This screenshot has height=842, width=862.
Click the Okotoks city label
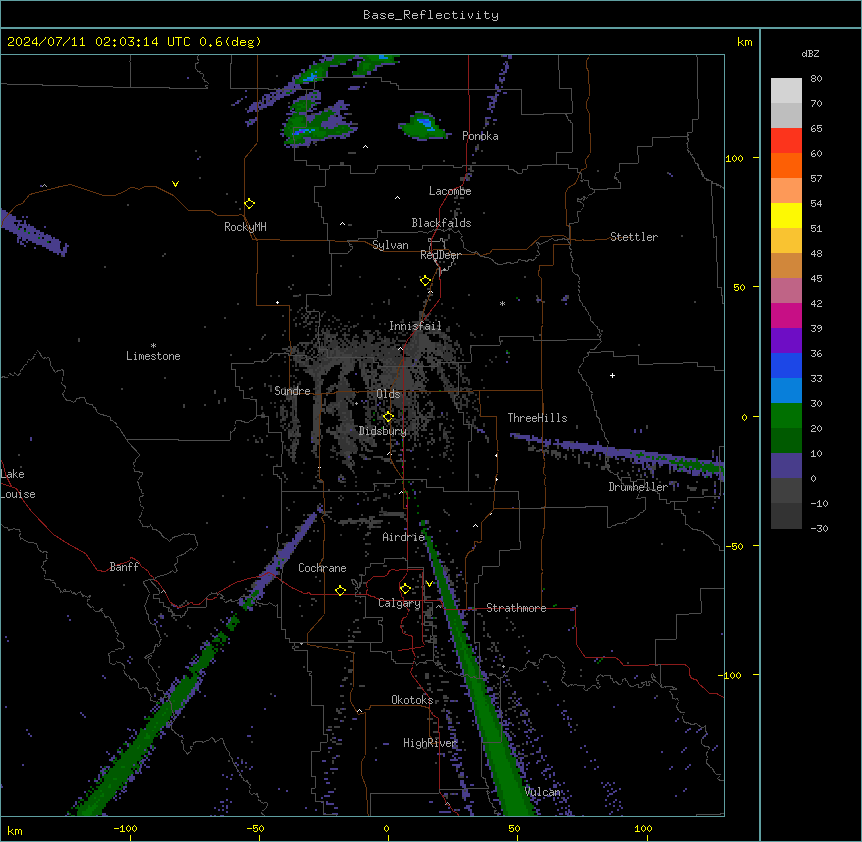[x=412, y=700]
